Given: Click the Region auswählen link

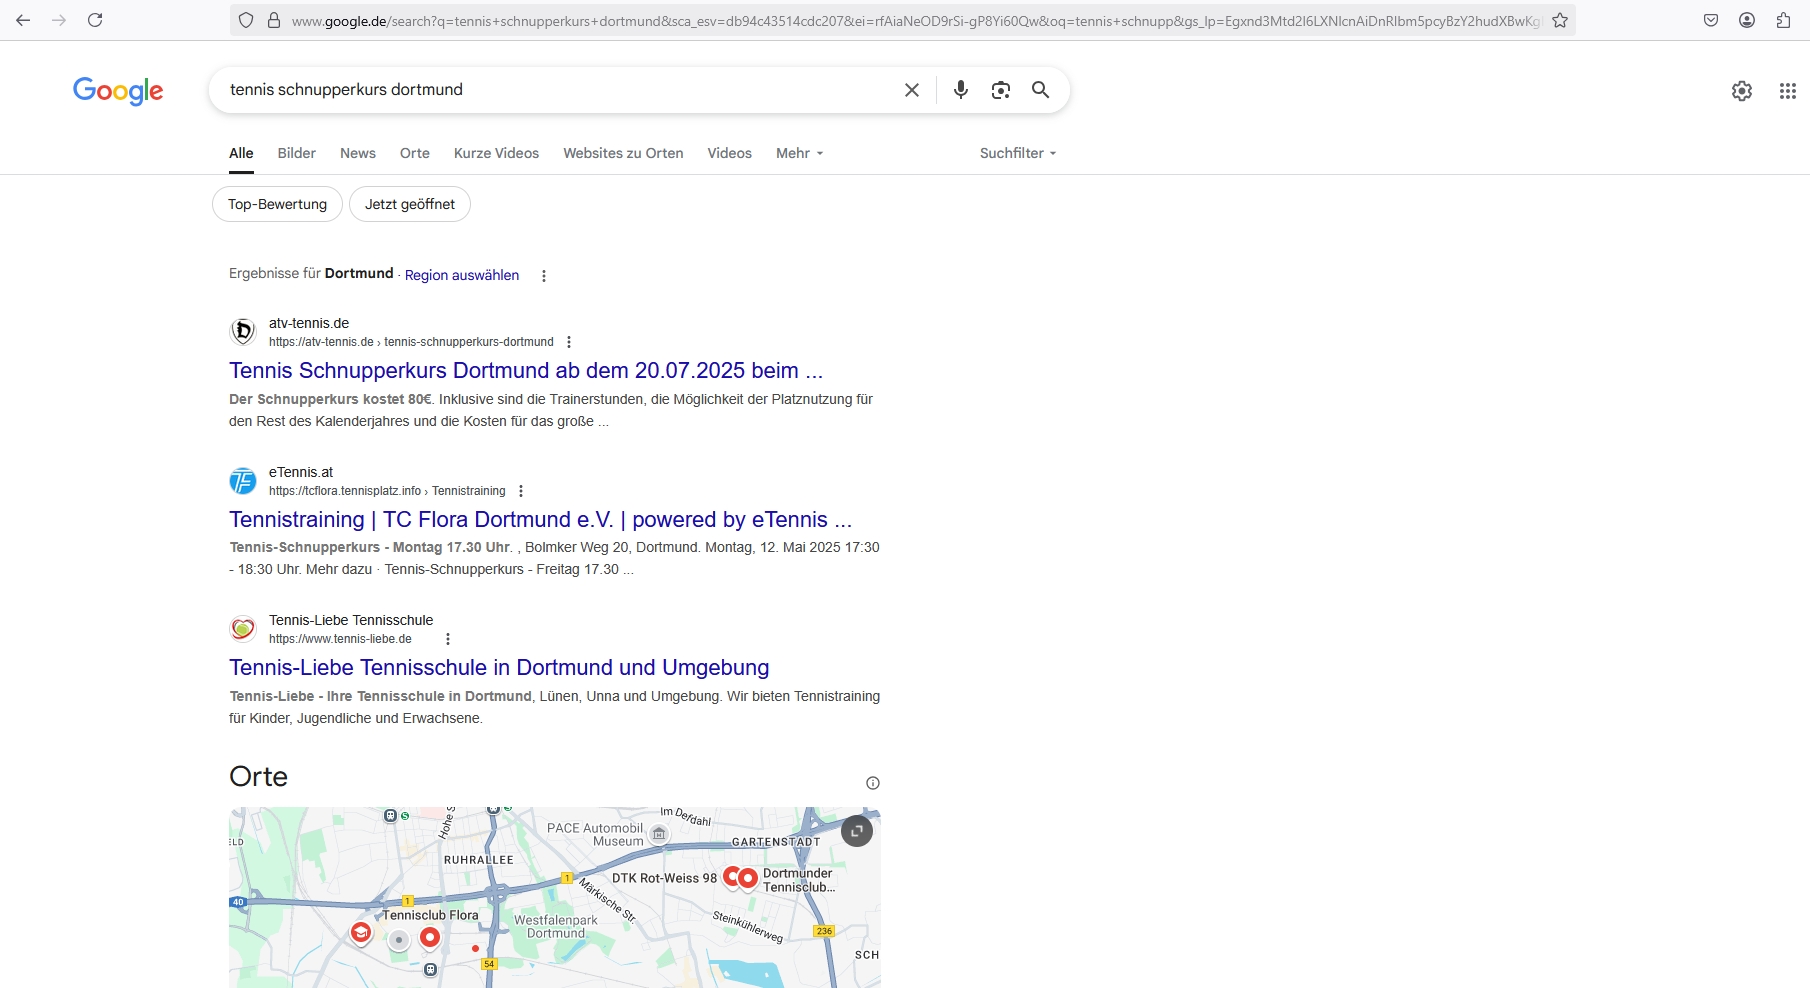Looking at the screenshot, I should click(461, 275).
